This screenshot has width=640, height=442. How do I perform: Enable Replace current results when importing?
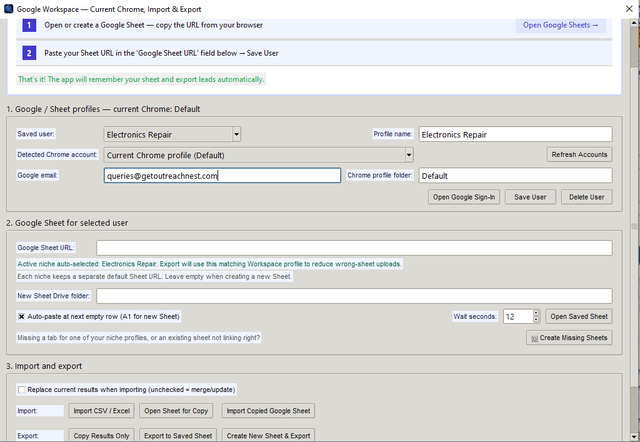coord(22,390)
